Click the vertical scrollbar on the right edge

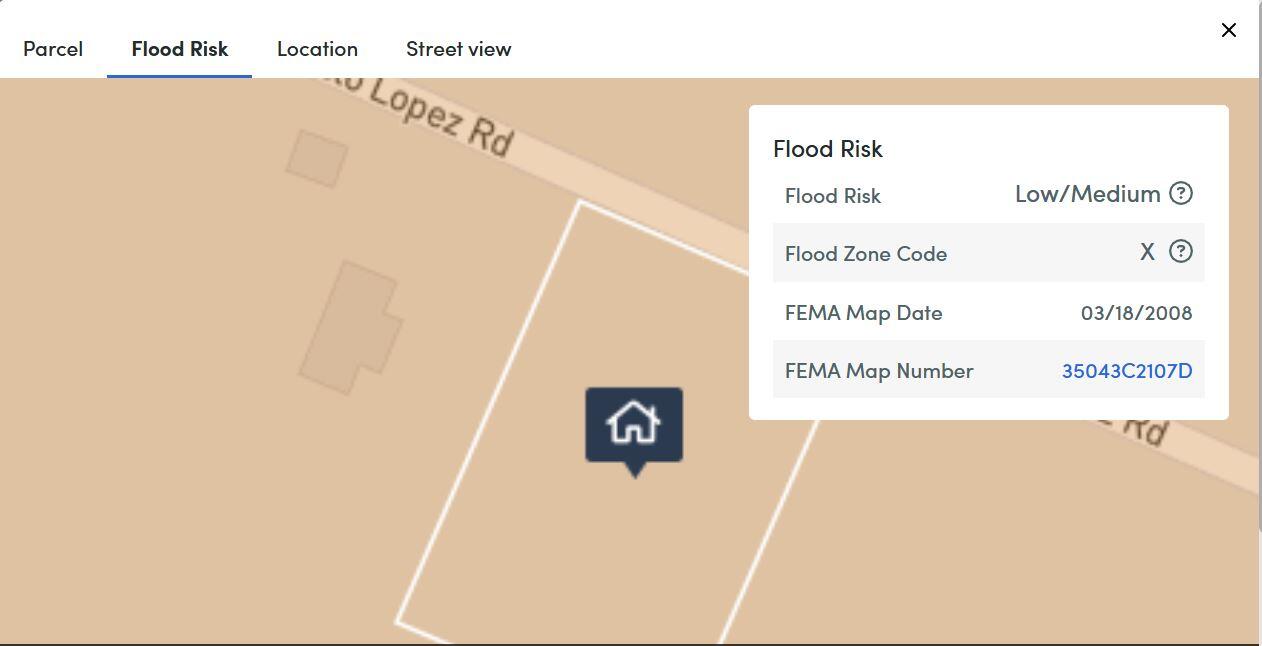(x=1258, y=300)
